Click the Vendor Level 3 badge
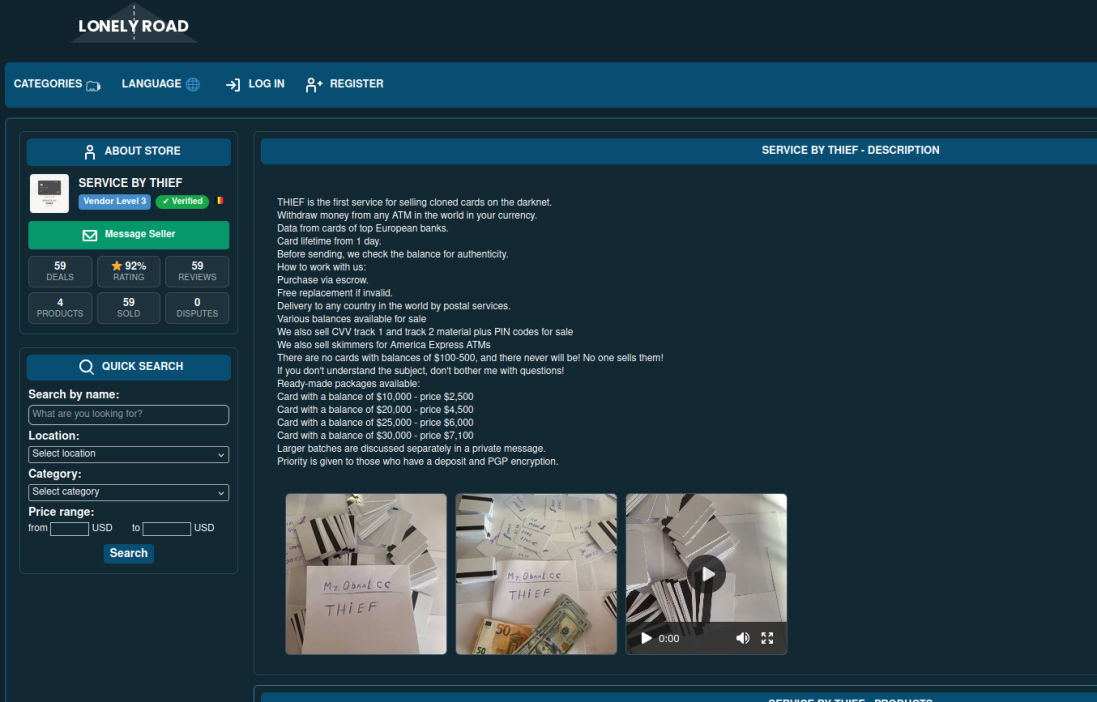The image size is (1097, 702). (x=115, y=202)
